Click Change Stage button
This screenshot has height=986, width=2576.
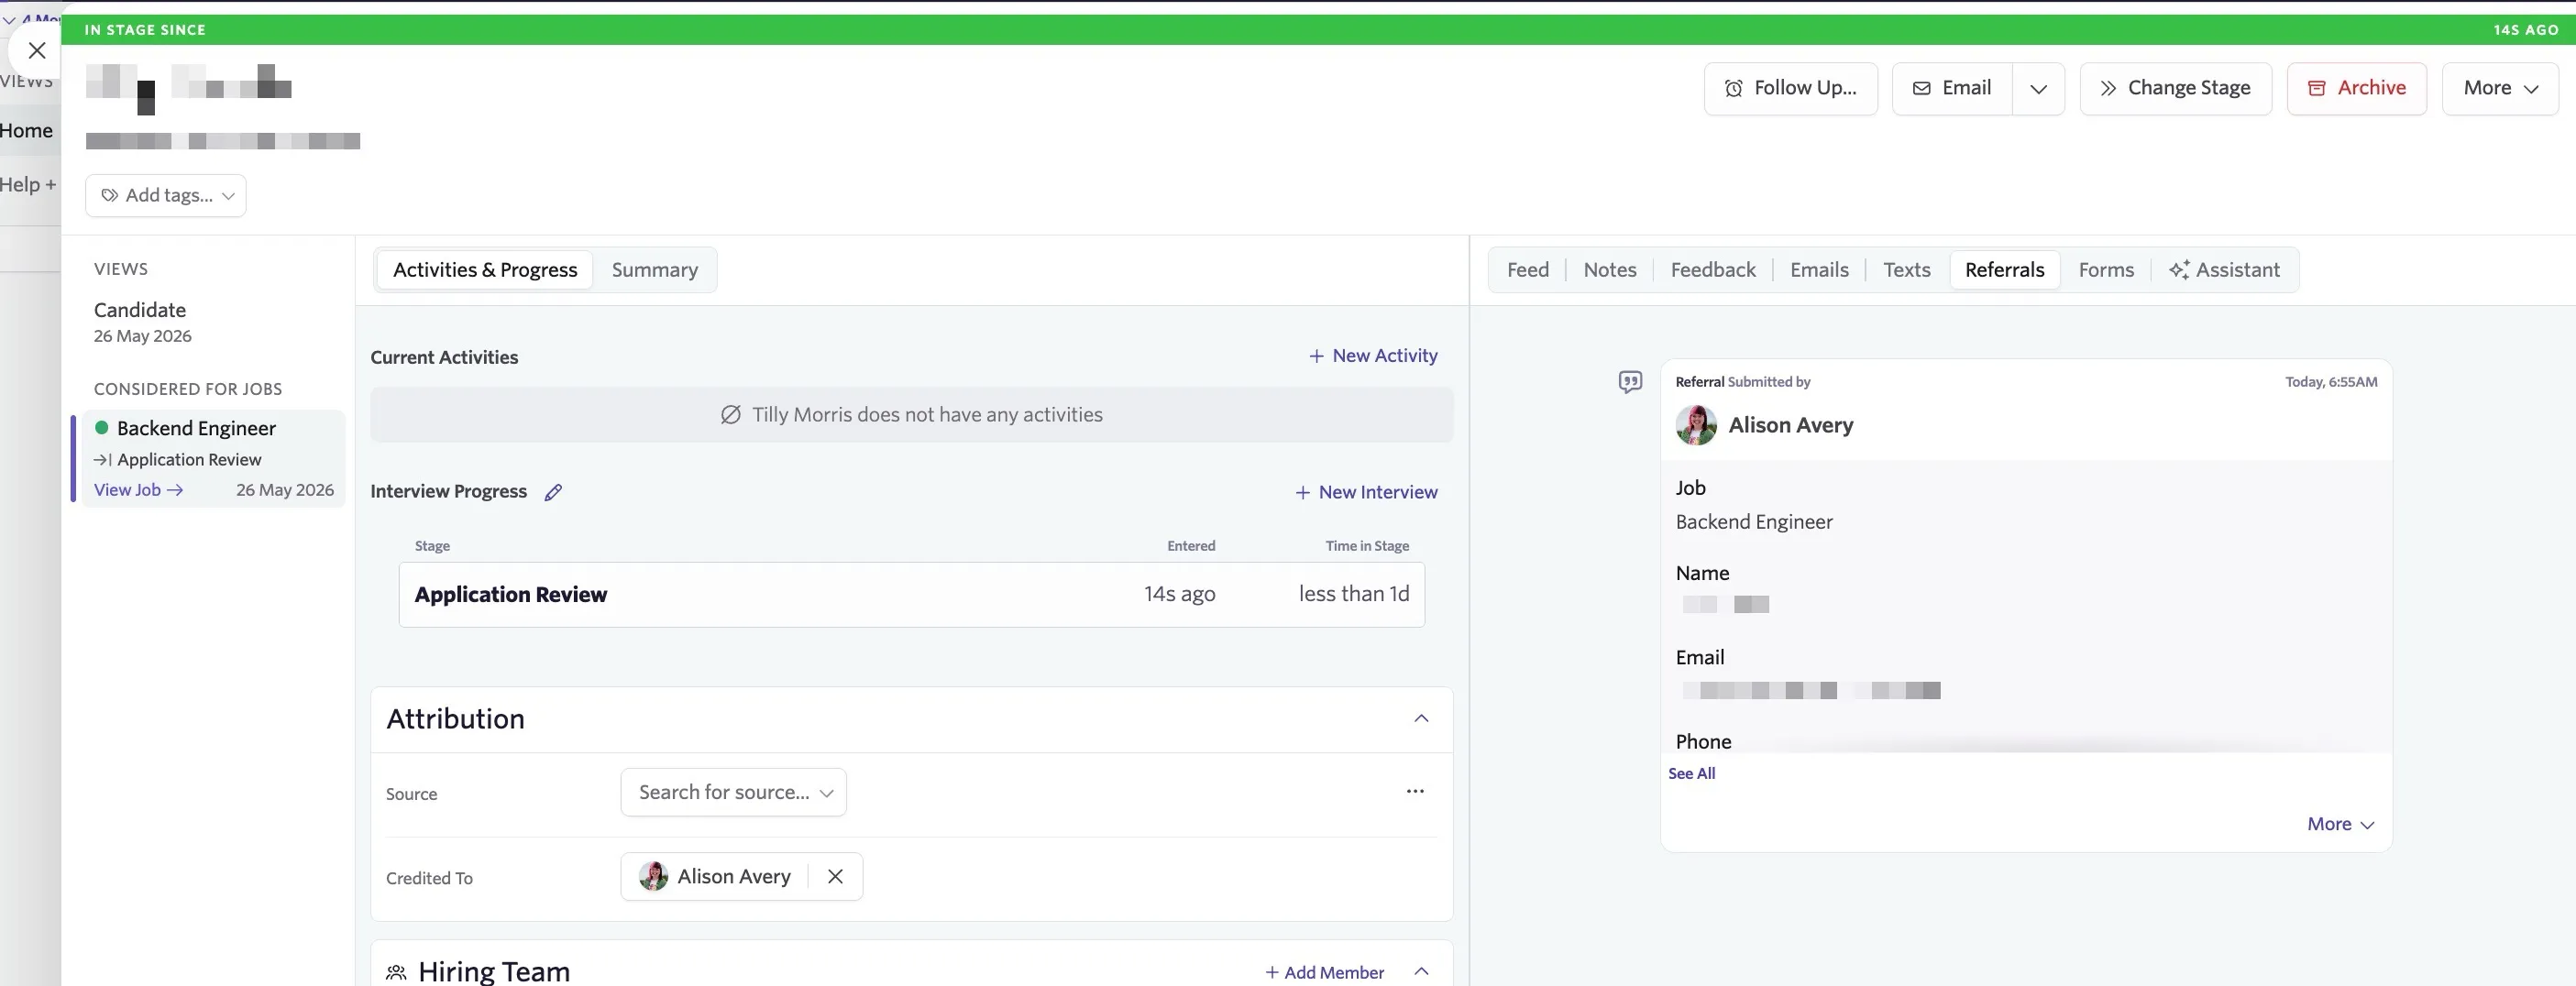pyautogui.click(x=2175, y=88)
